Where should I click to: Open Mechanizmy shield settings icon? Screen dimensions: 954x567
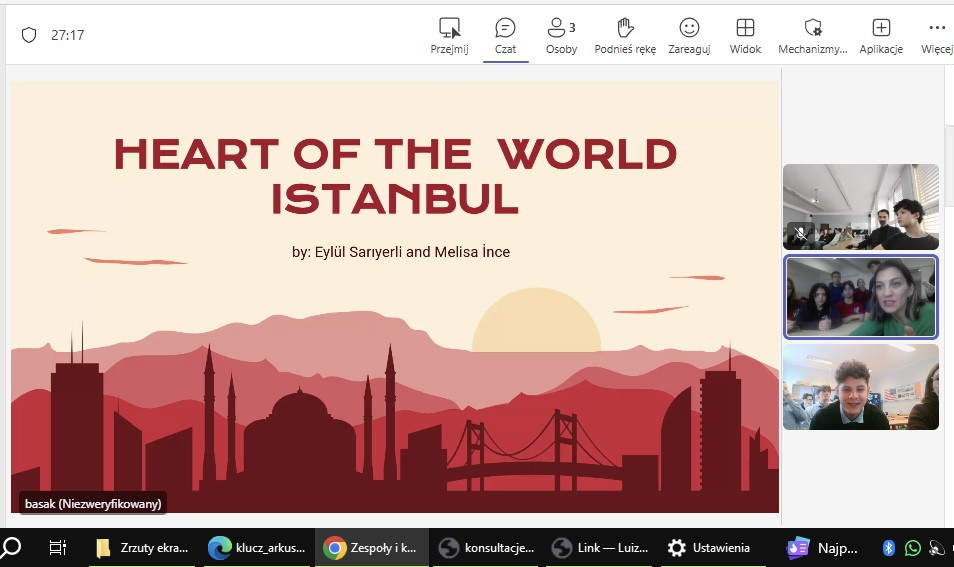pos(812,28)
